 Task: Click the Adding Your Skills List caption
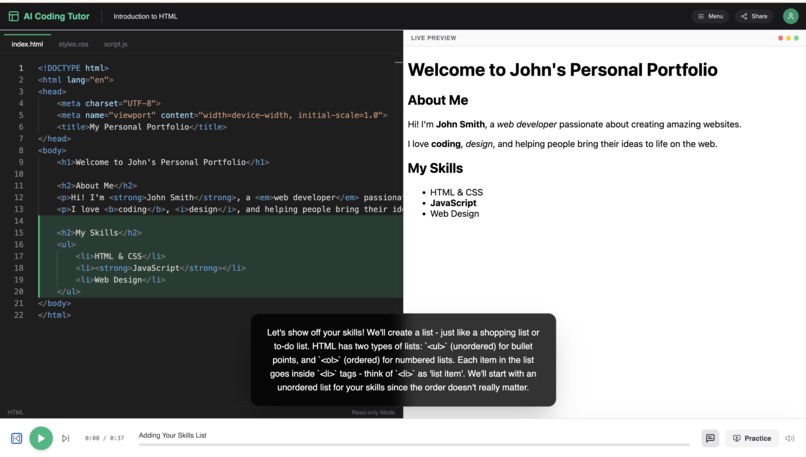173,435
